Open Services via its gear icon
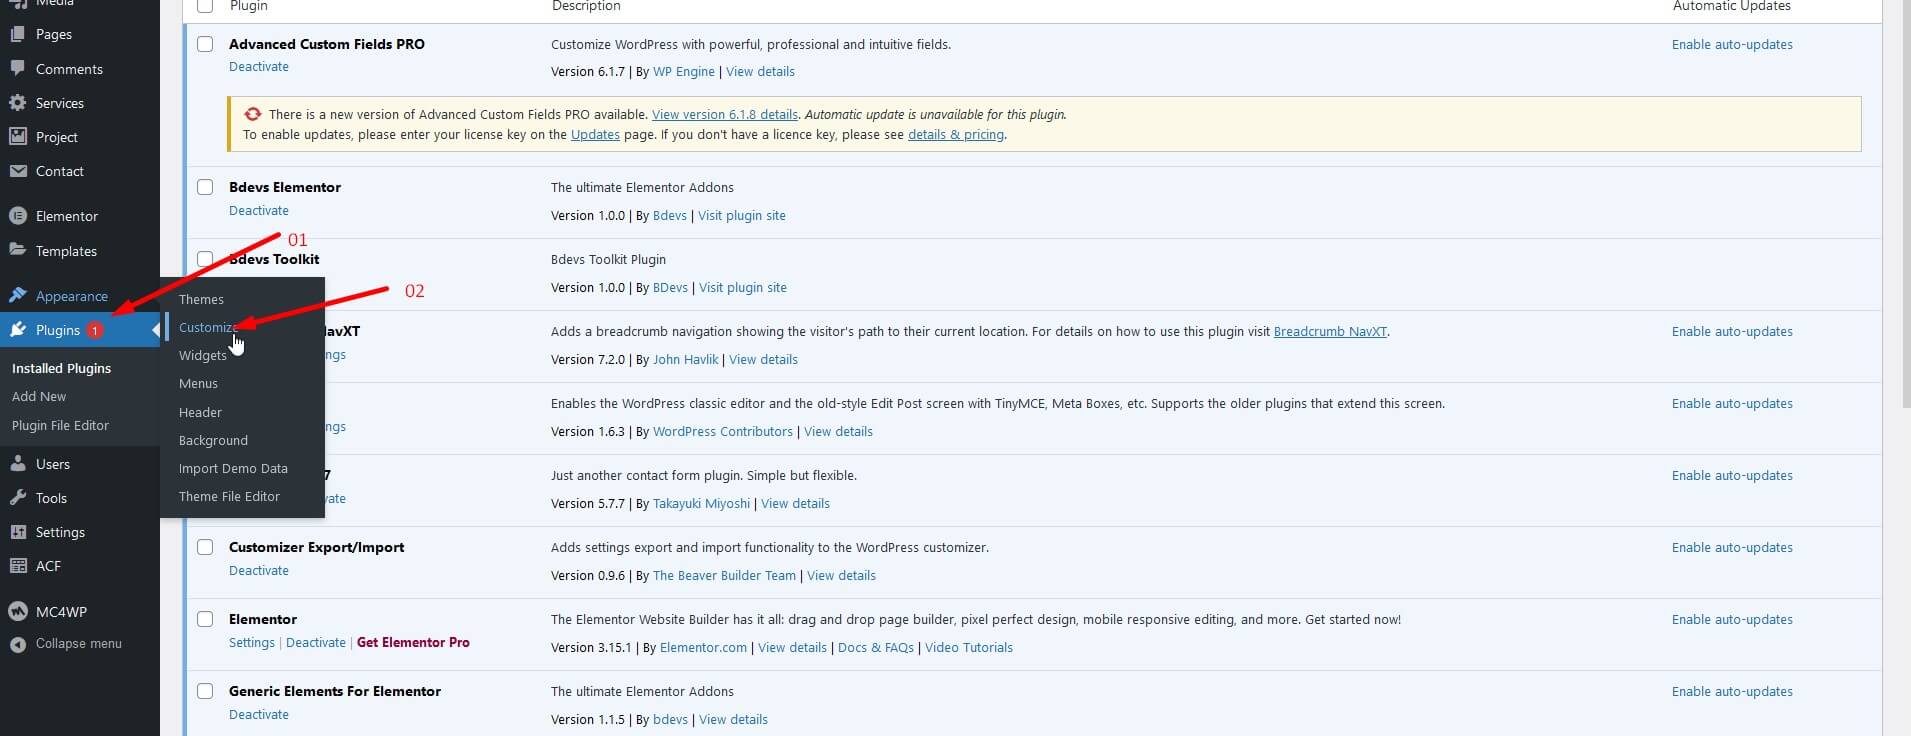Viewport: 1911px width, 736px height. [x=17, y=103]
